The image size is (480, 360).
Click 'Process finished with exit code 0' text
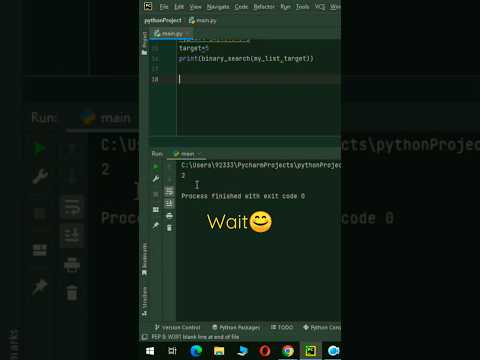point(243,196)
